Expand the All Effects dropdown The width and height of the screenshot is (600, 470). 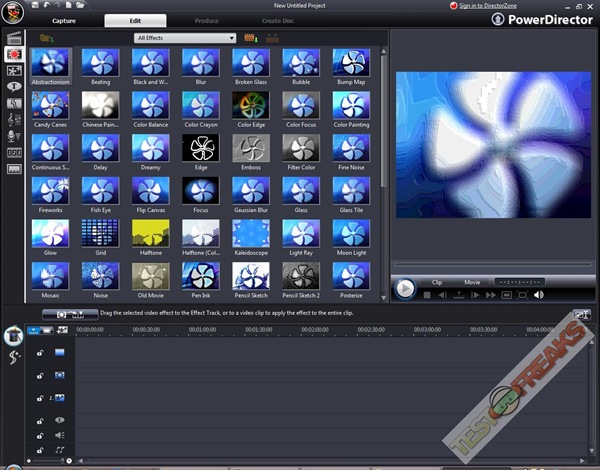click(185, 38)
